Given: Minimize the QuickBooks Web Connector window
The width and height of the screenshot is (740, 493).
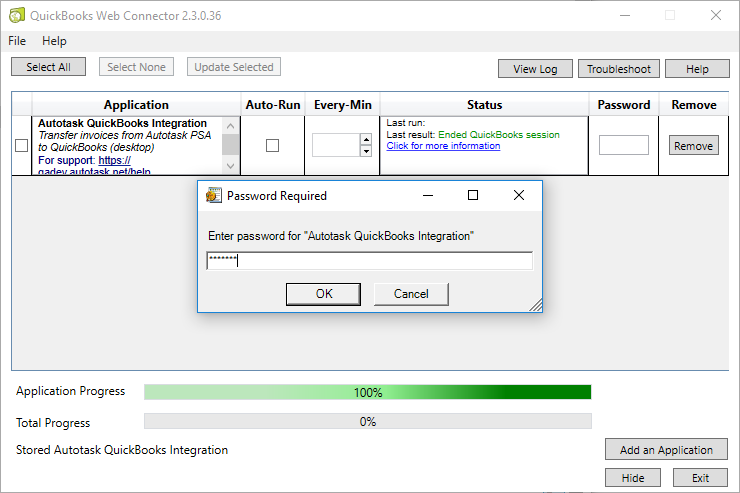Looking at the screenshot, I should 625,15.
